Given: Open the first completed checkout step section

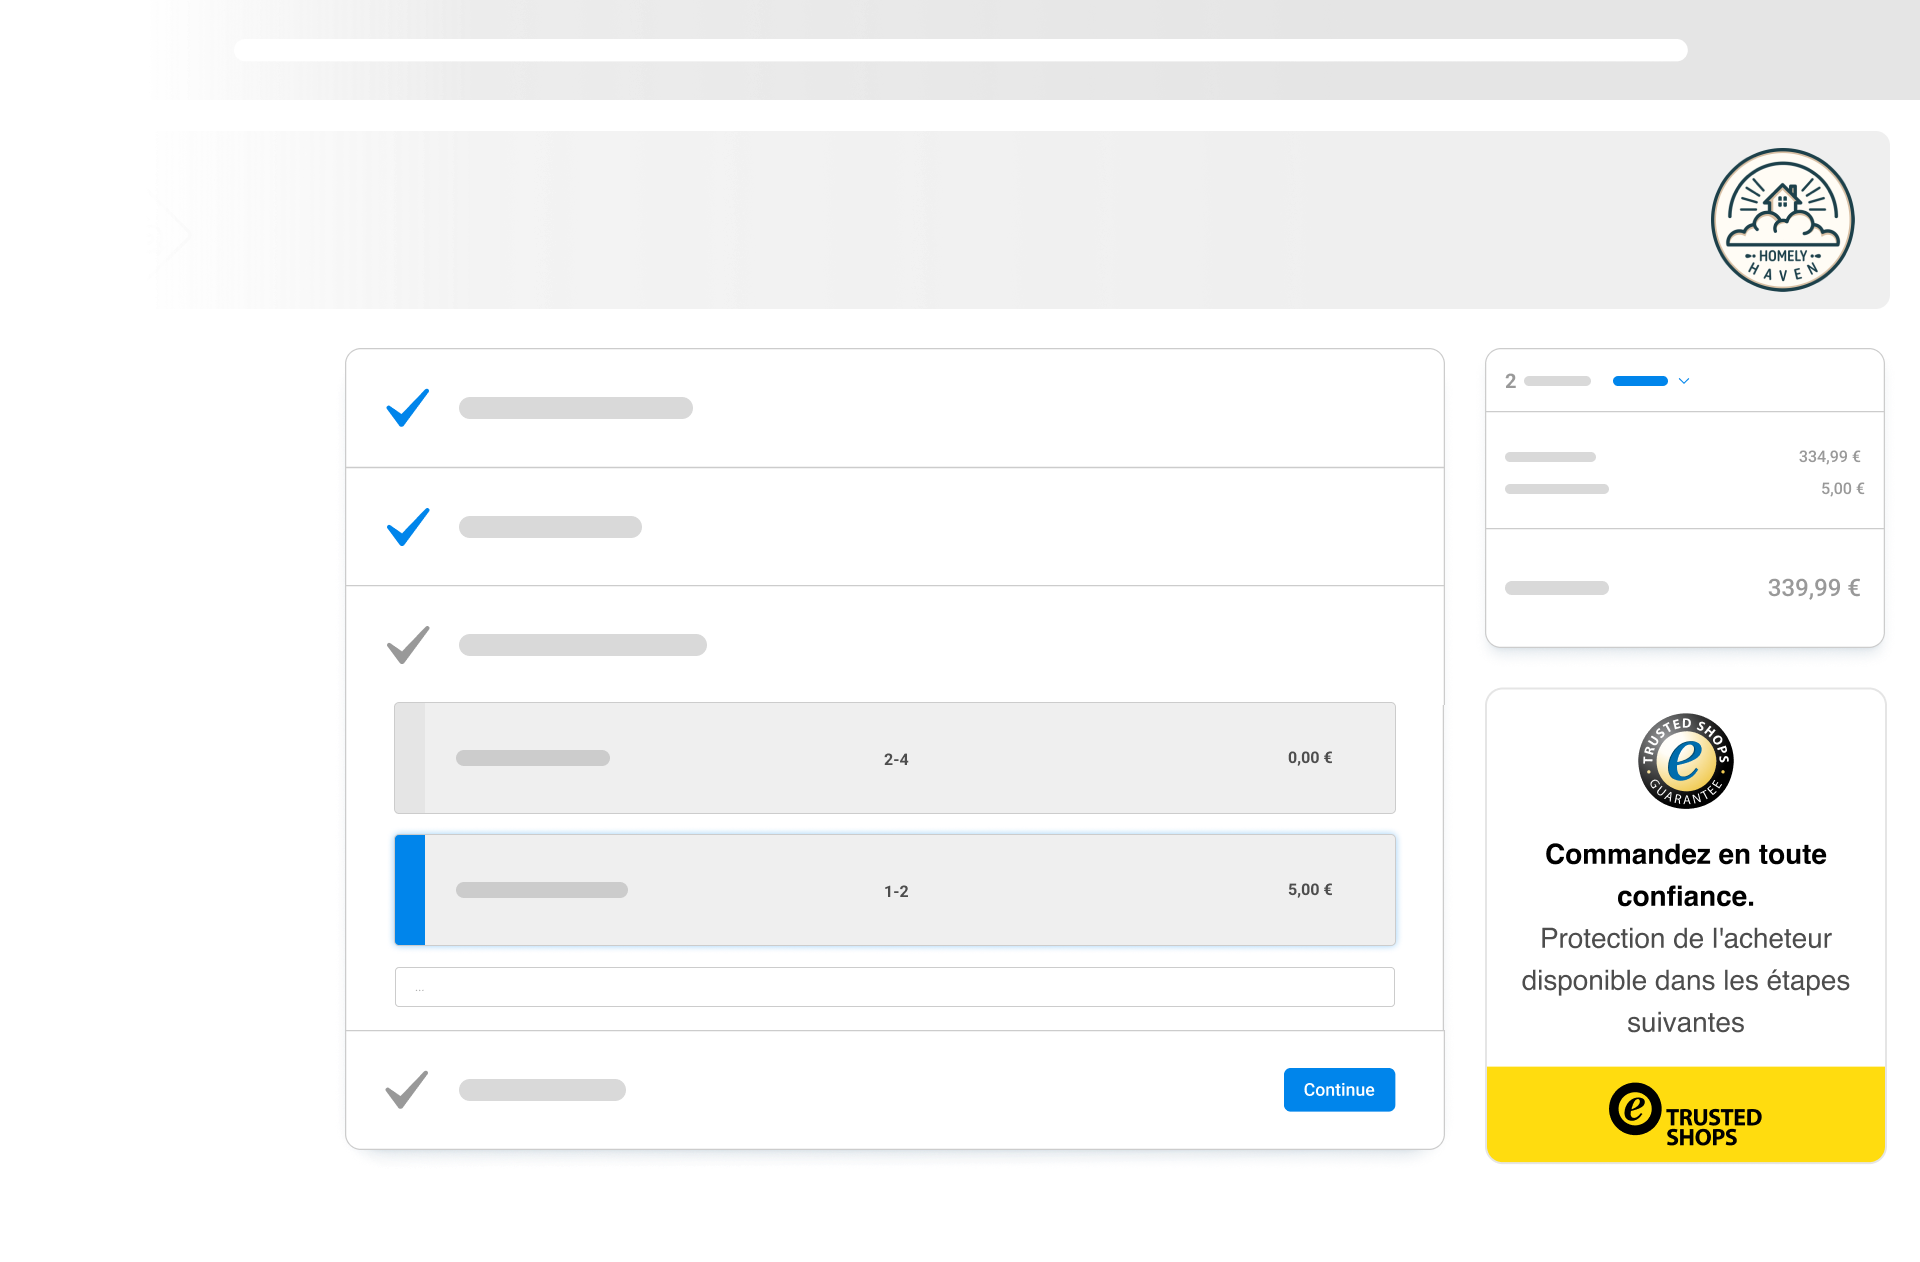Looking at the screenshot, I should (895, 408).
